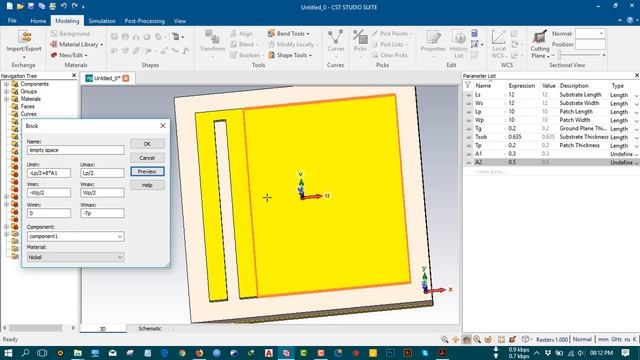This screenshot has width=640, height=360.
Task: Select Curves in the navigation tree
Action: (x=28, y=114)
